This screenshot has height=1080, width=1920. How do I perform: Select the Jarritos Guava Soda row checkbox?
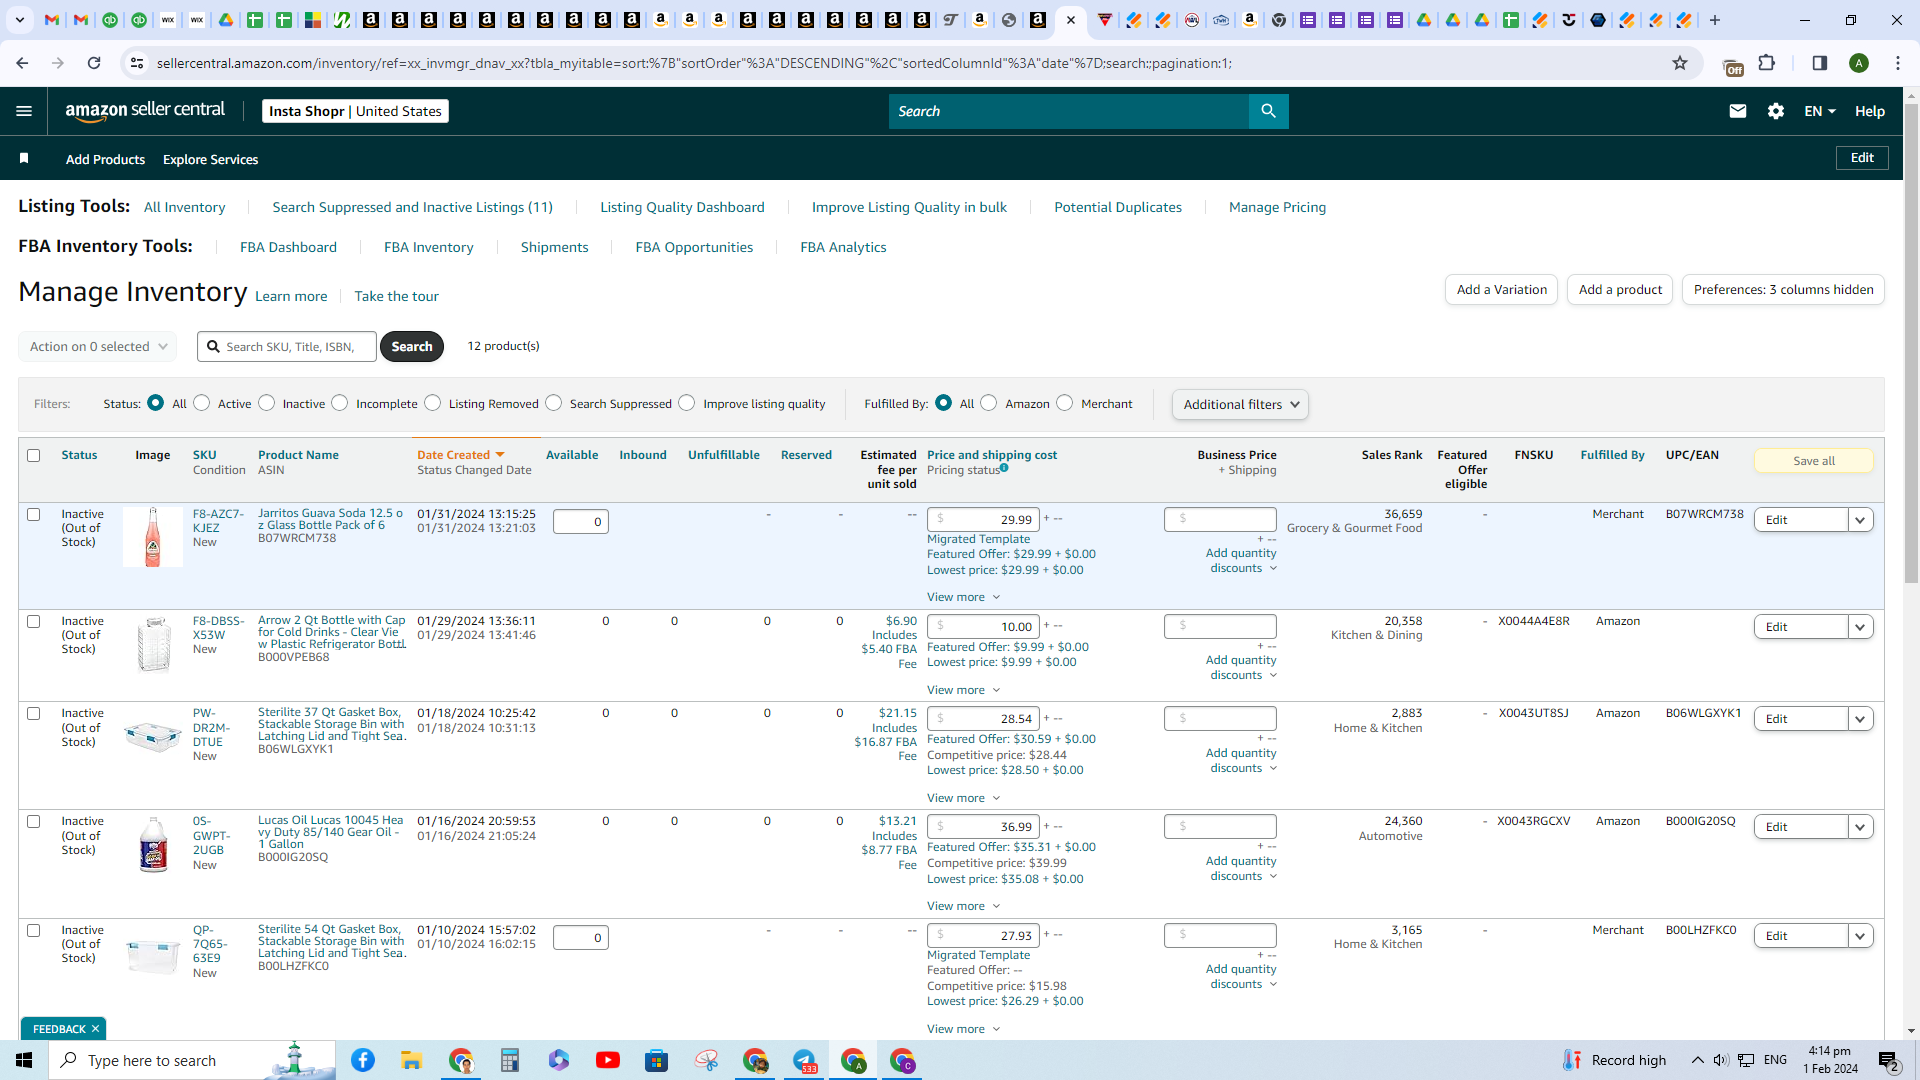tap(33, 514)
